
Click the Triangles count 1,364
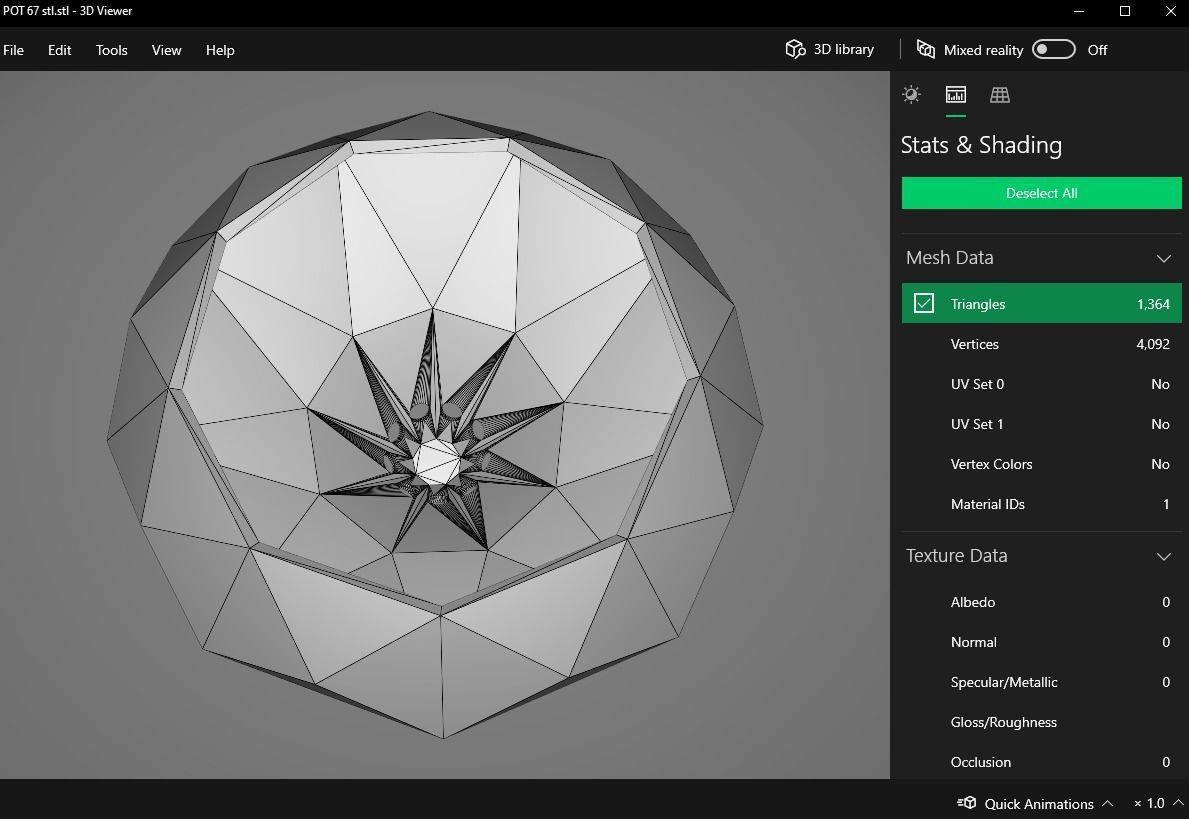[x=1153, y=304]
